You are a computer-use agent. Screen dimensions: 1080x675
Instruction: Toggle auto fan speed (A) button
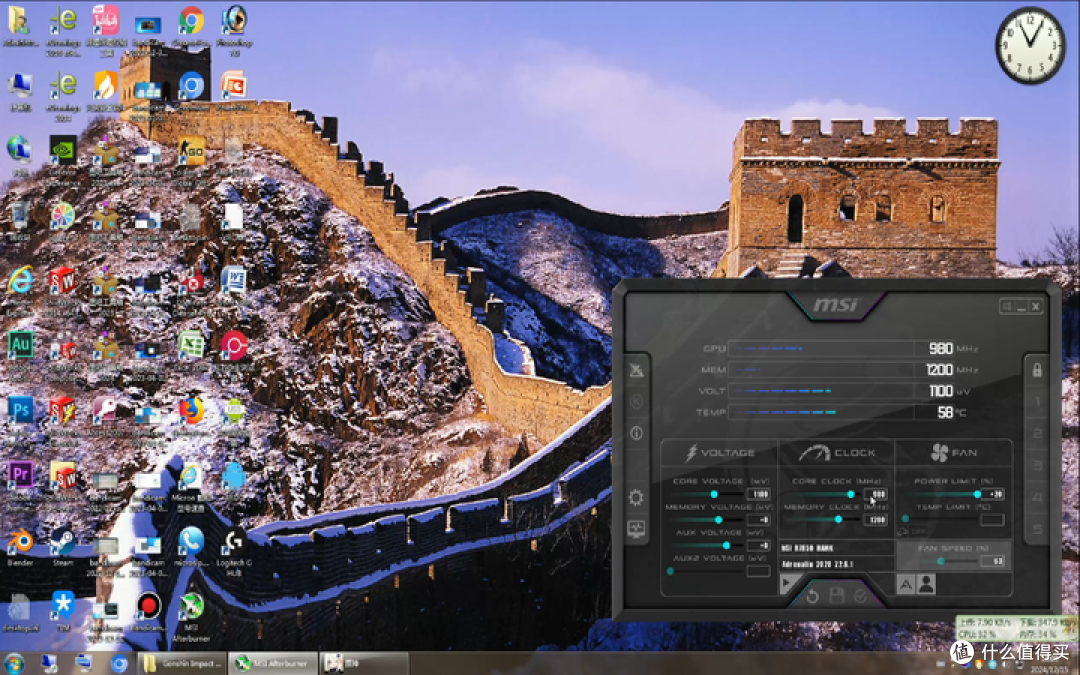point(906,584)
